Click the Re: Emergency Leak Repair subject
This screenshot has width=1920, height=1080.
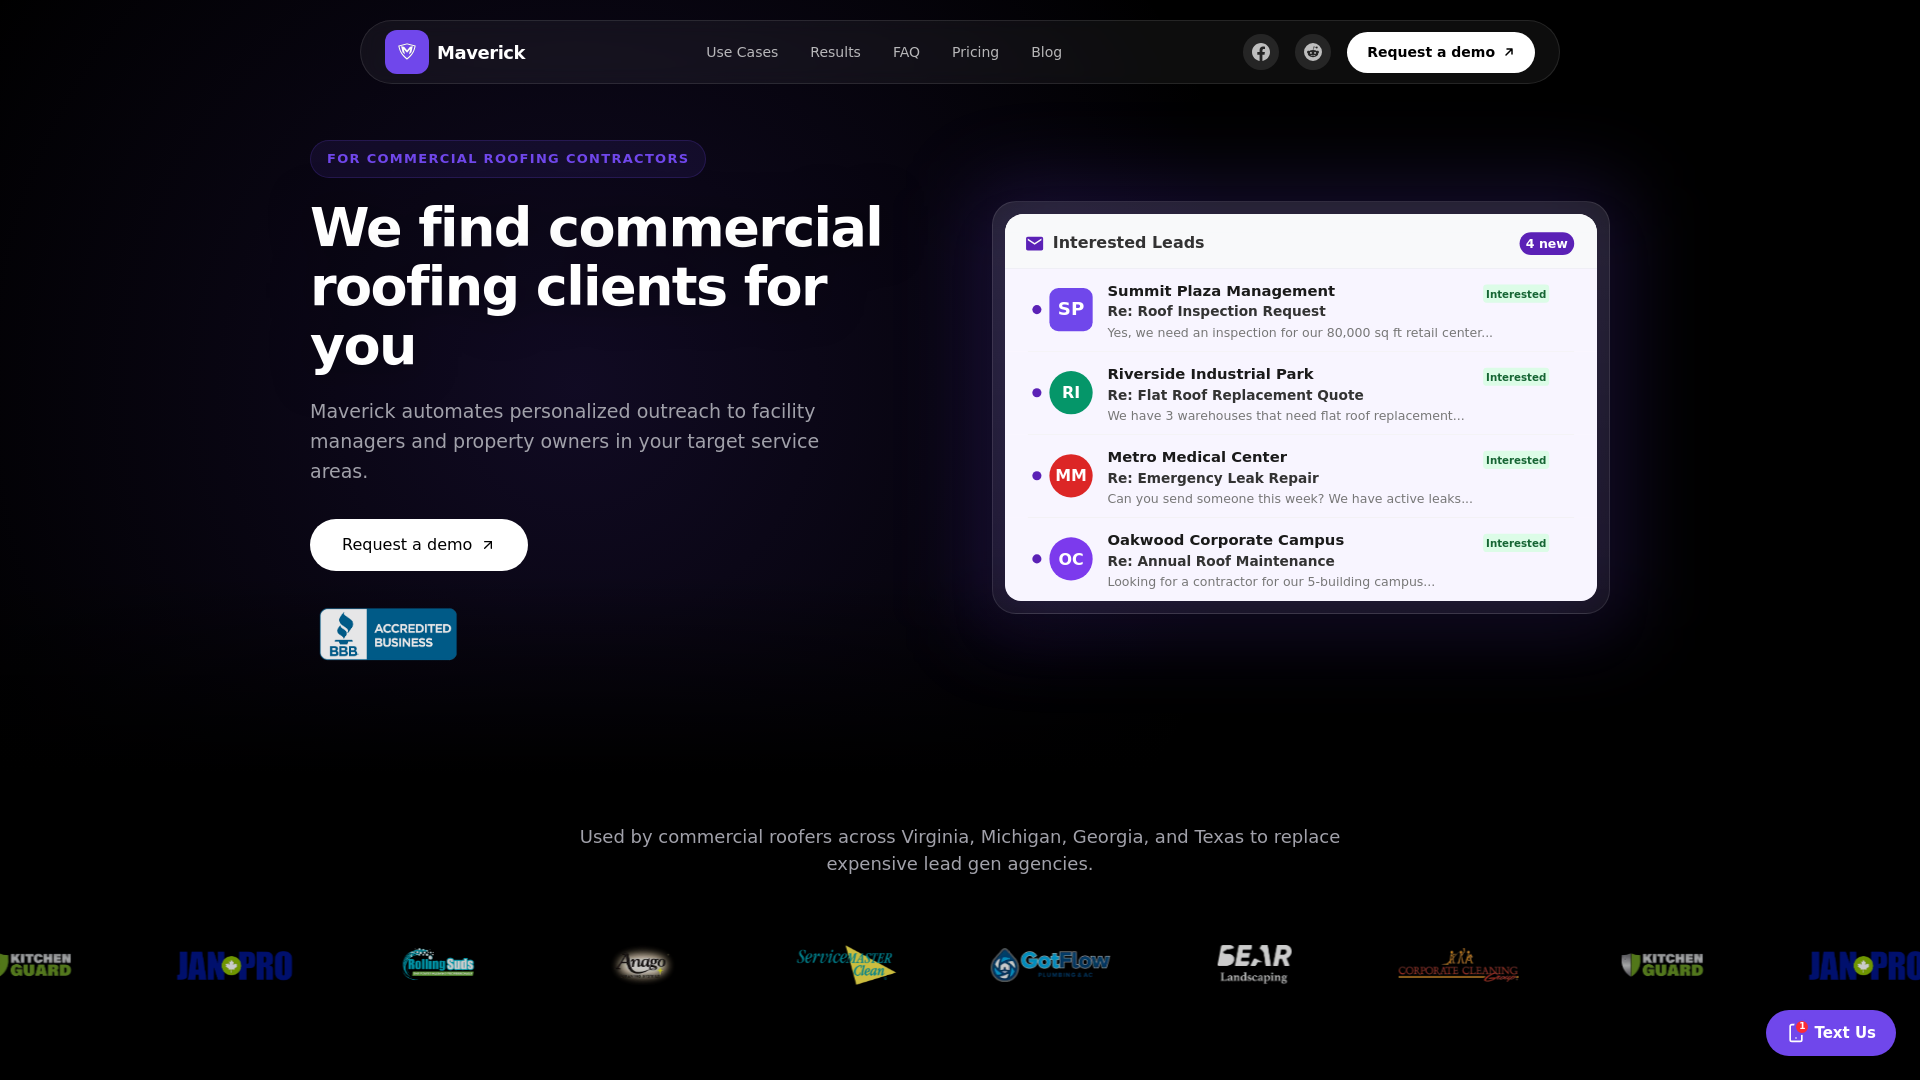pyautogui.click(x=1212, y=478)
